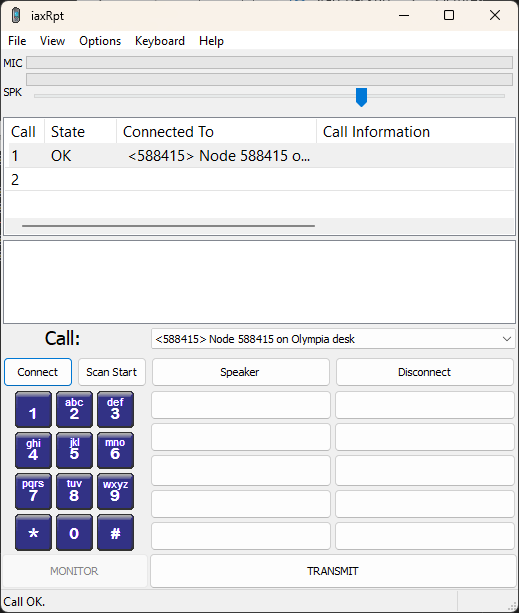Tap keypad key 7 pqrs
Image resolution: width=519 pixels, height=613 pixels.
click(x=33, y=491)
